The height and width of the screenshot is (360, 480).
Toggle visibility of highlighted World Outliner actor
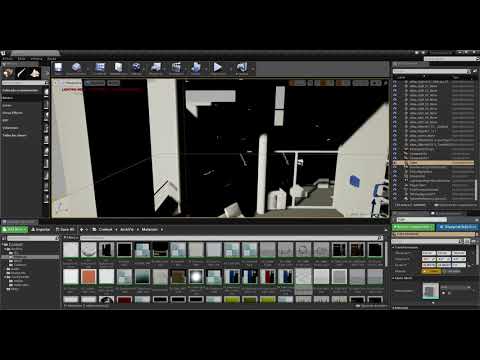(395, 163)
